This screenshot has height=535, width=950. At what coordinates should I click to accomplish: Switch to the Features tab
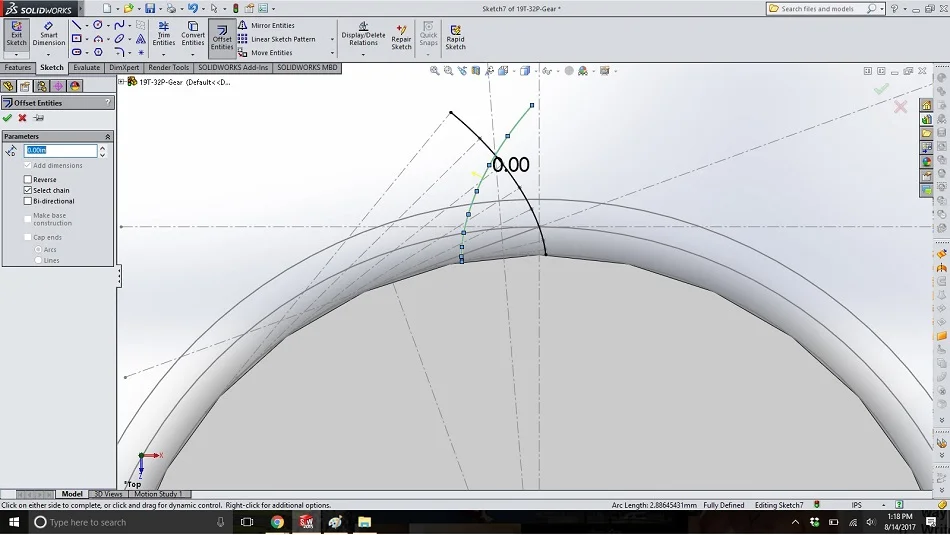coord(18,68)
